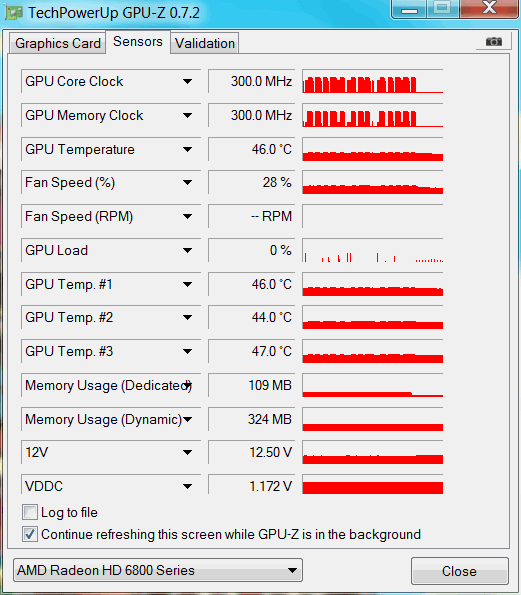
Task: Click the Memory Usage (Dedicated) graph
Action: (x=373, y=386)
